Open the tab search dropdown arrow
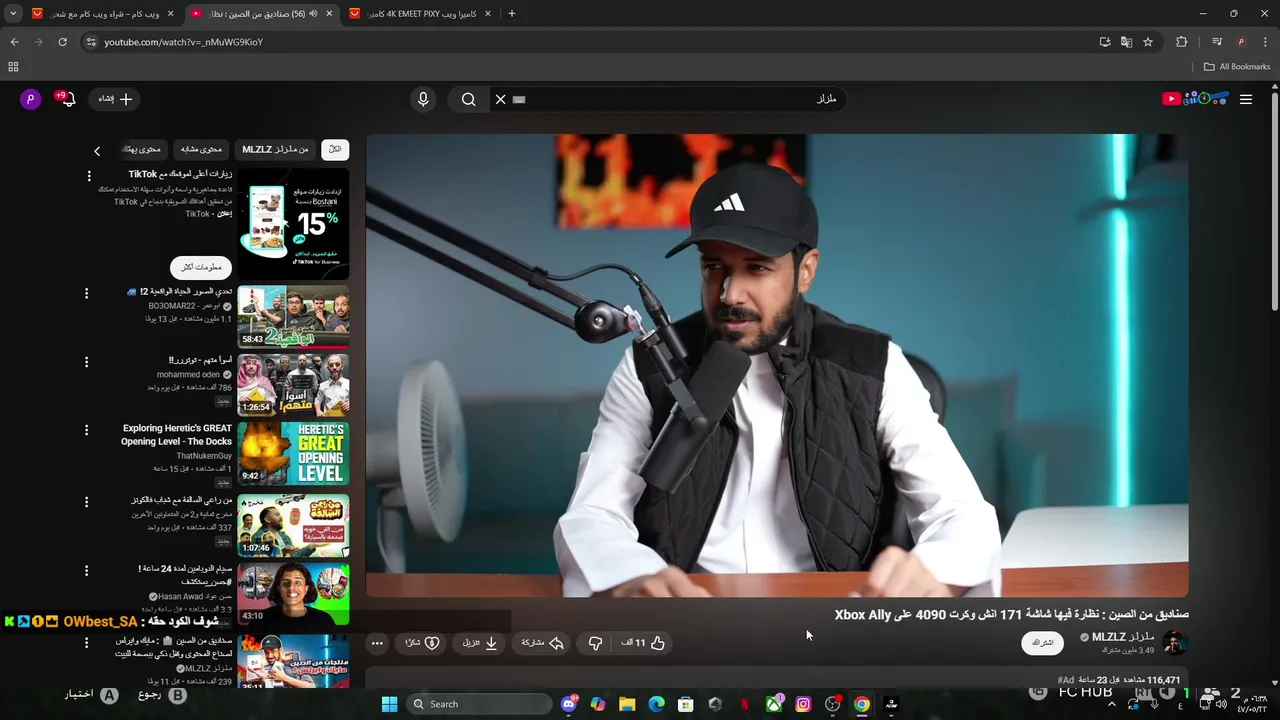 click(13, 14)
